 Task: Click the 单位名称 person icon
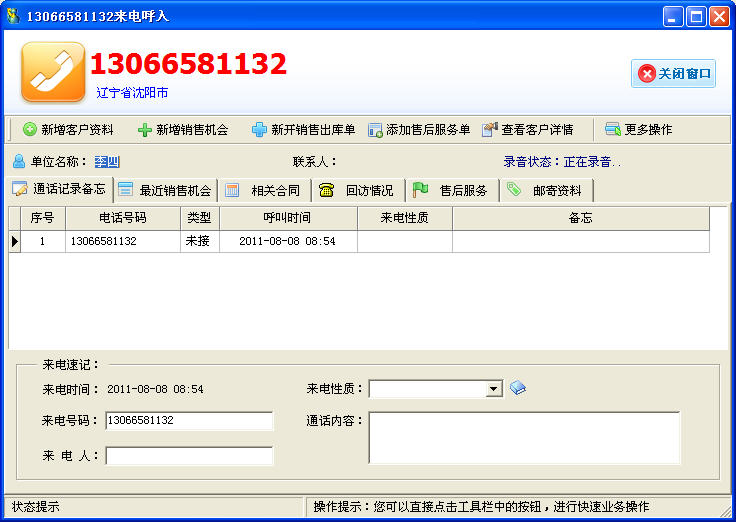(x=18, y=161)
